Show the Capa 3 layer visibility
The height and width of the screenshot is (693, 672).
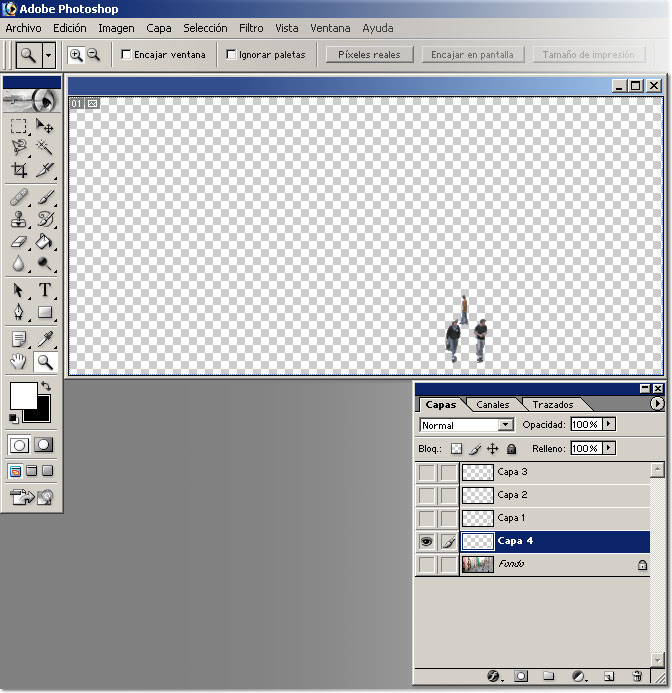point(426,472)
